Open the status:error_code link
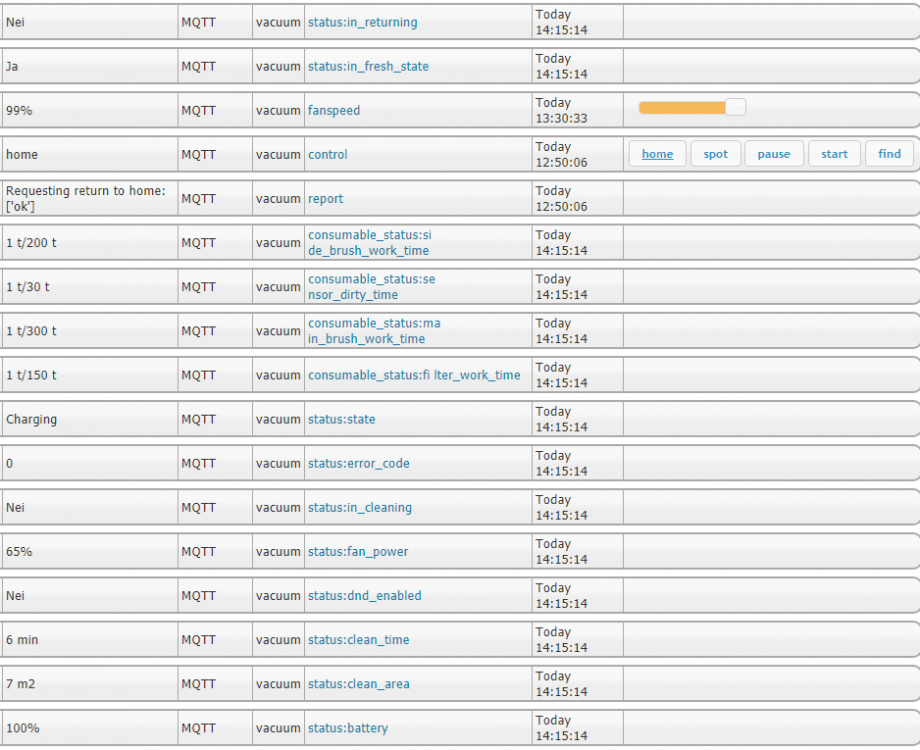 (358, 463)
